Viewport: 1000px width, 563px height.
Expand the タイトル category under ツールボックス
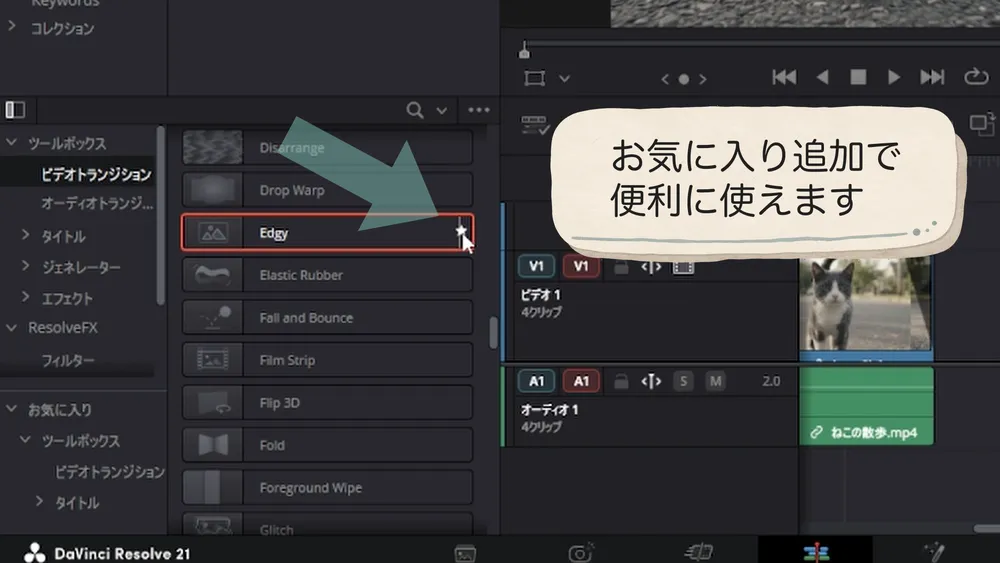point(26,235)
